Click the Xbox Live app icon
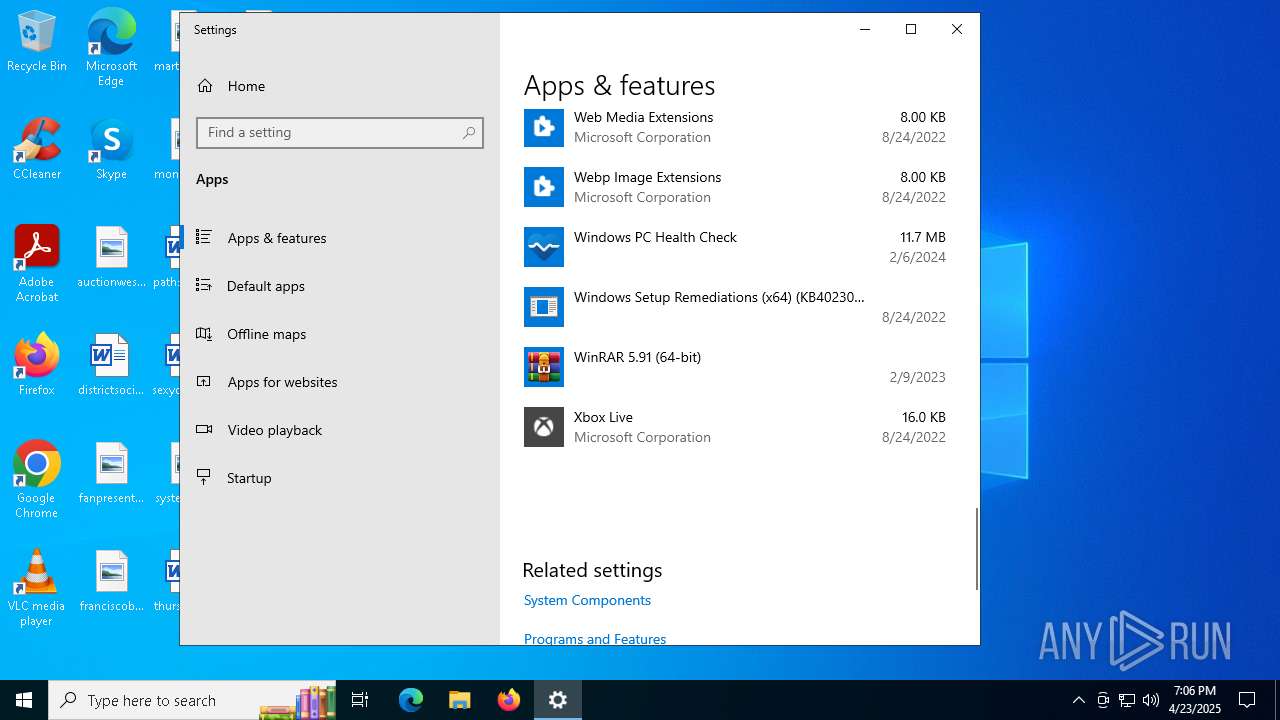 click(544, 427)
